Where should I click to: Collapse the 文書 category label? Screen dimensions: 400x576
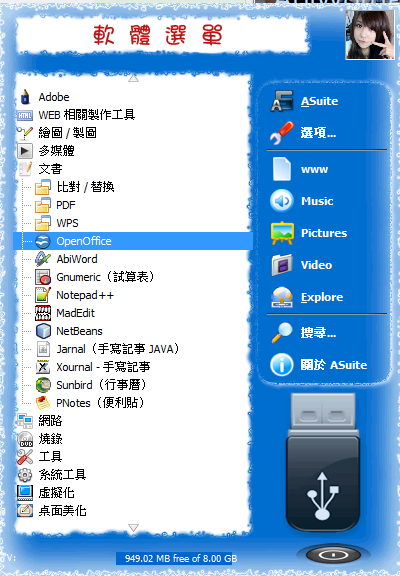click(50, 169)
